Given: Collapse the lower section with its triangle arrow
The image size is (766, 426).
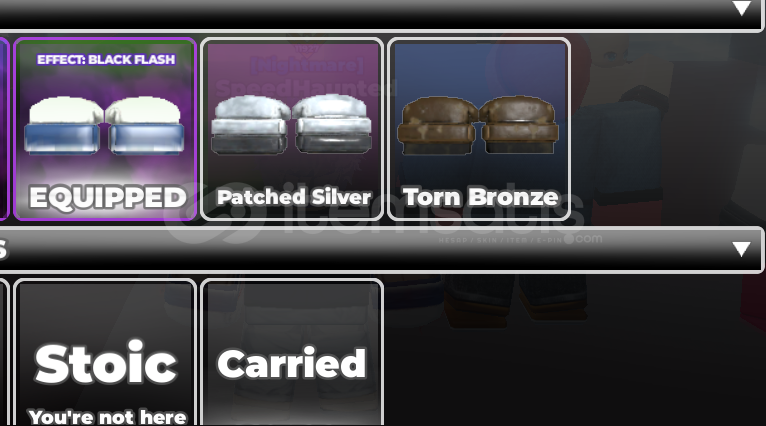Looking at the screenshot, I should pyautogui.click(x=742, y=249).
